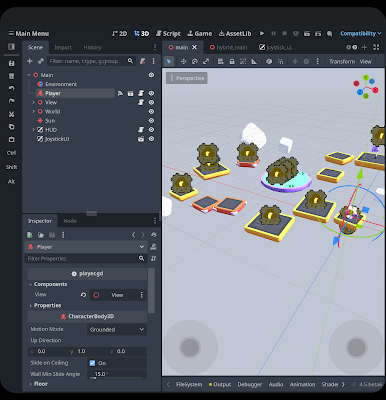Run the project with play icon

click(x=262, y=33)
